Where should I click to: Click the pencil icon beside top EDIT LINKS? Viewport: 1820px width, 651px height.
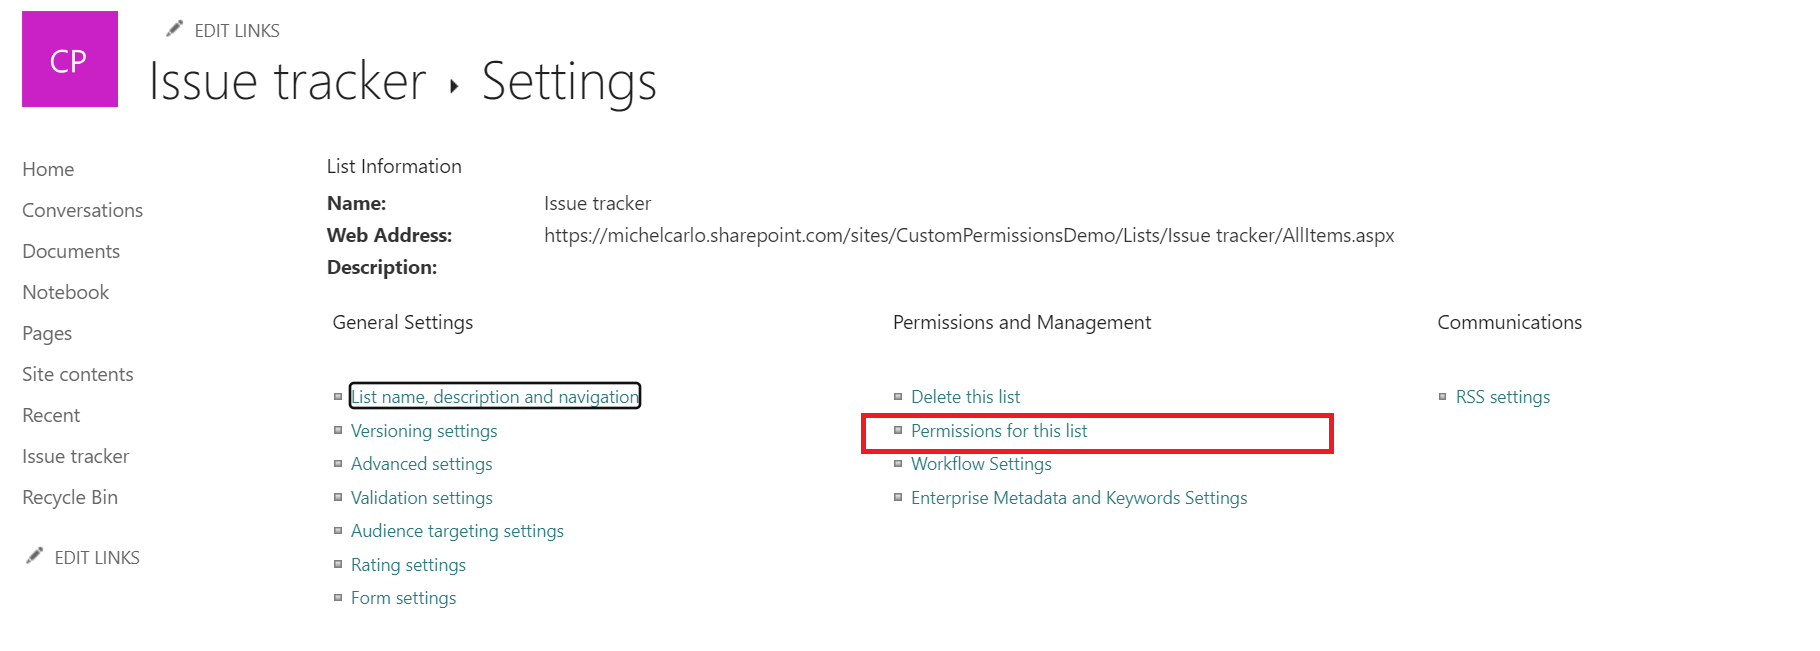[176, 28]
